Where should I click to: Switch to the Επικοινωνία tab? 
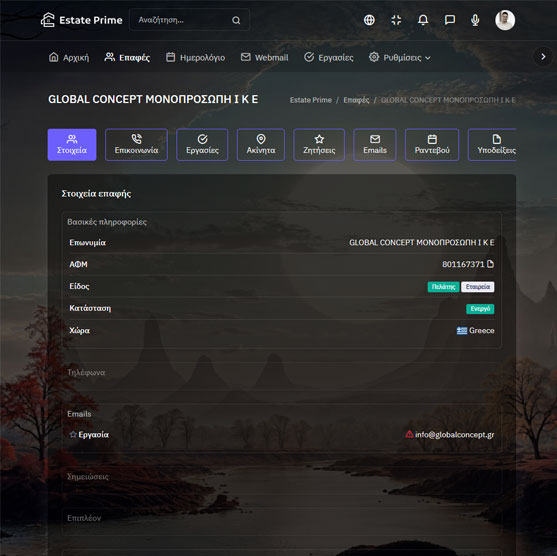click(136, 145)
